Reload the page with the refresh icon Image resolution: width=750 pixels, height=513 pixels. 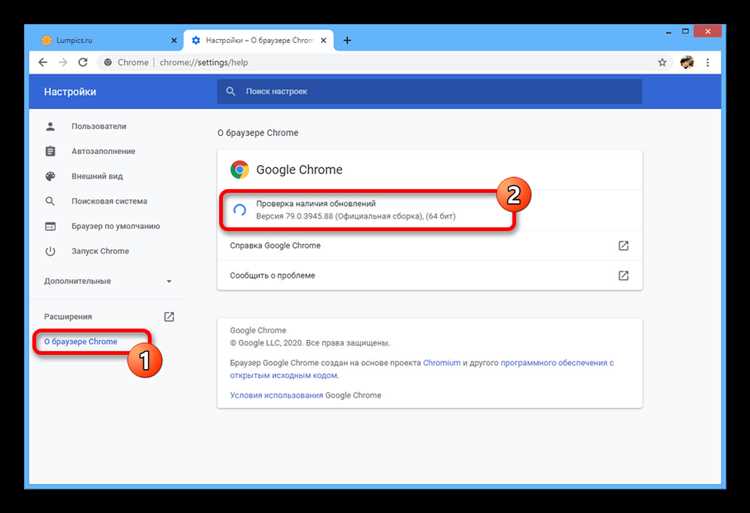pyautogui.click(x=83, y=62)
